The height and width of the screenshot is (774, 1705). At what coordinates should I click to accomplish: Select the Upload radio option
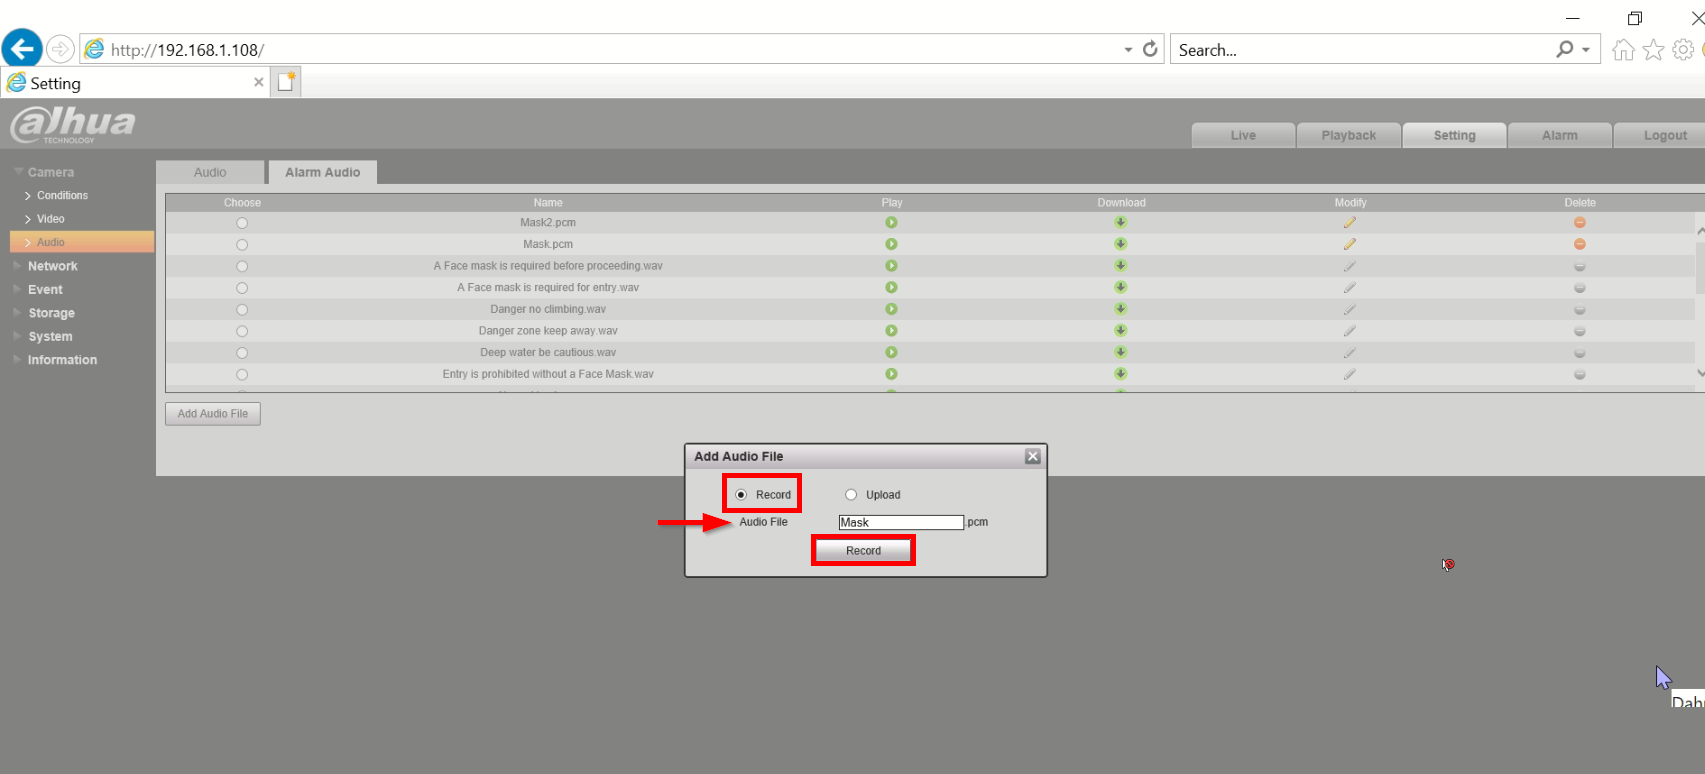coord(851,495)
